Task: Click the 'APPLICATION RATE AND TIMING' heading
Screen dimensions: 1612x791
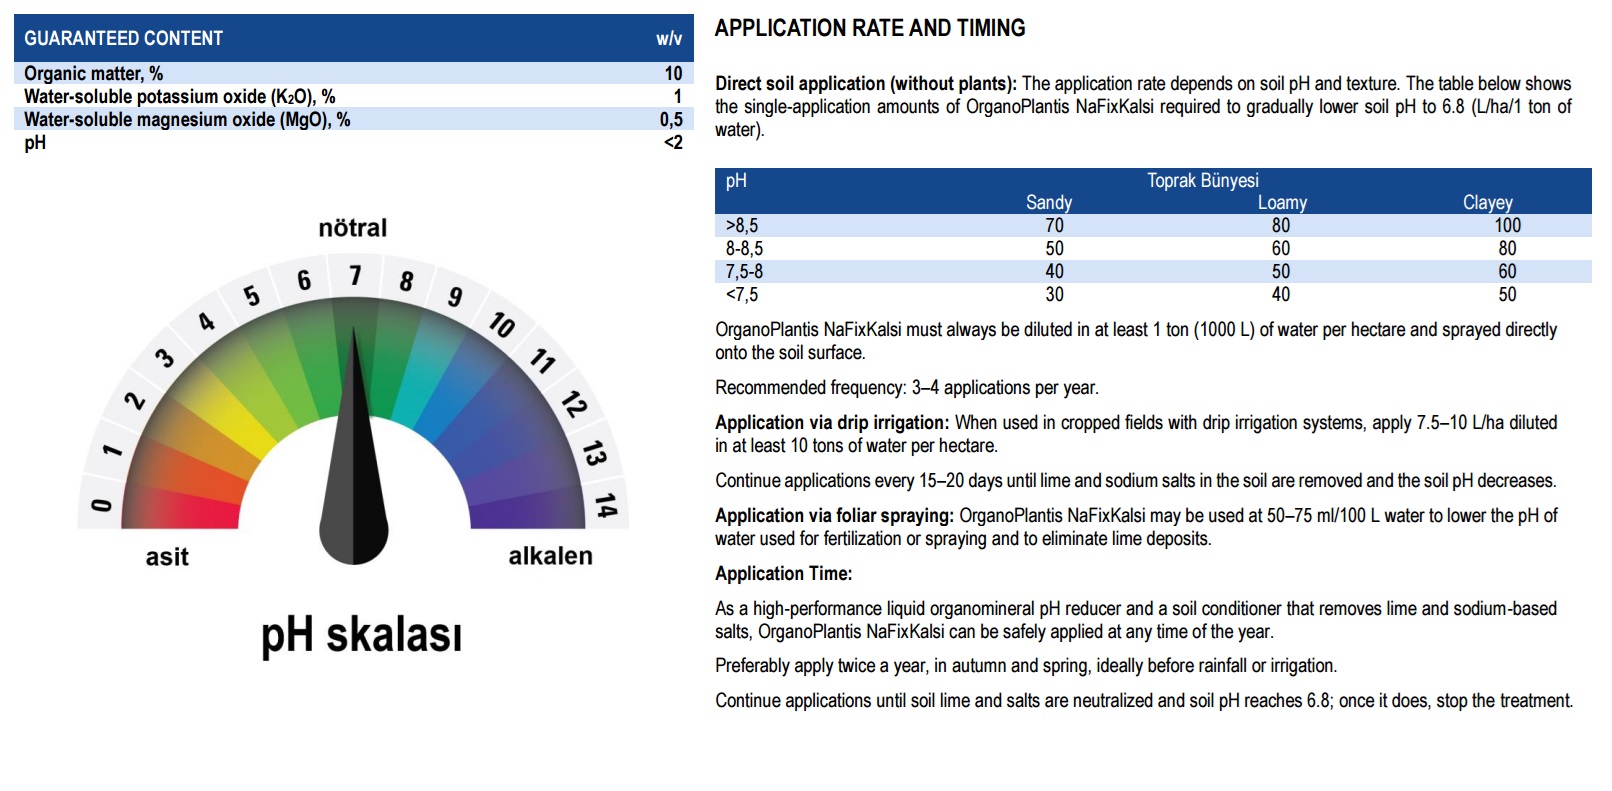Action: [869, 28]
